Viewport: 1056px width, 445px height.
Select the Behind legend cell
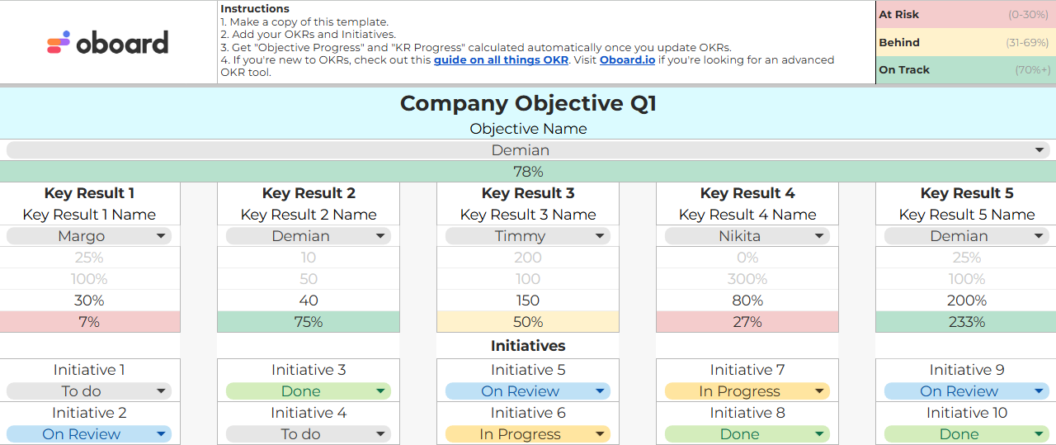pyautogui.click(x=966, y=42)
